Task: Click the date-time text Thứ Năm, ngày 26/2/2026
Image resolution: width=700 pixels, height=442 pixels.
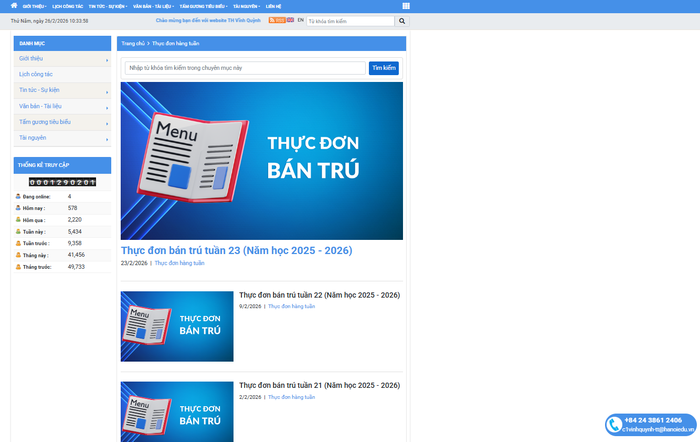Action: point(50,21)
